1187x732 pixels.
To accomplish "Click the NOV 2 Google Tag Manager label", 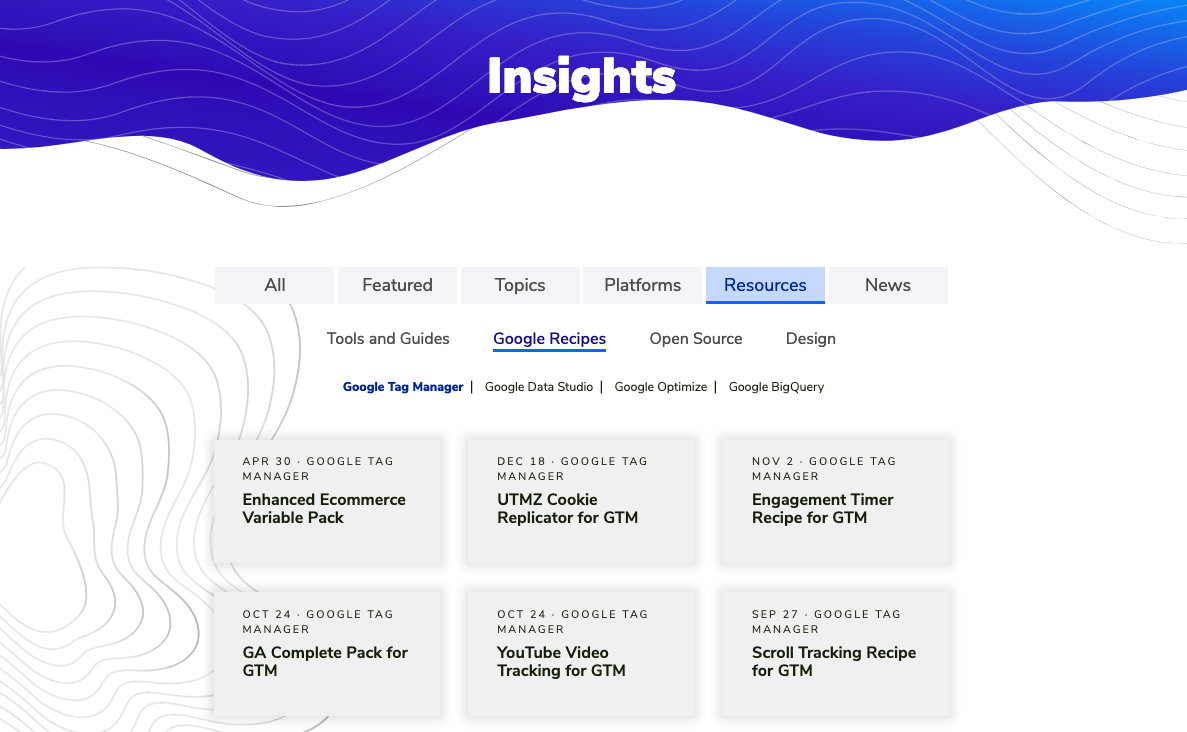I will point(824,469).
